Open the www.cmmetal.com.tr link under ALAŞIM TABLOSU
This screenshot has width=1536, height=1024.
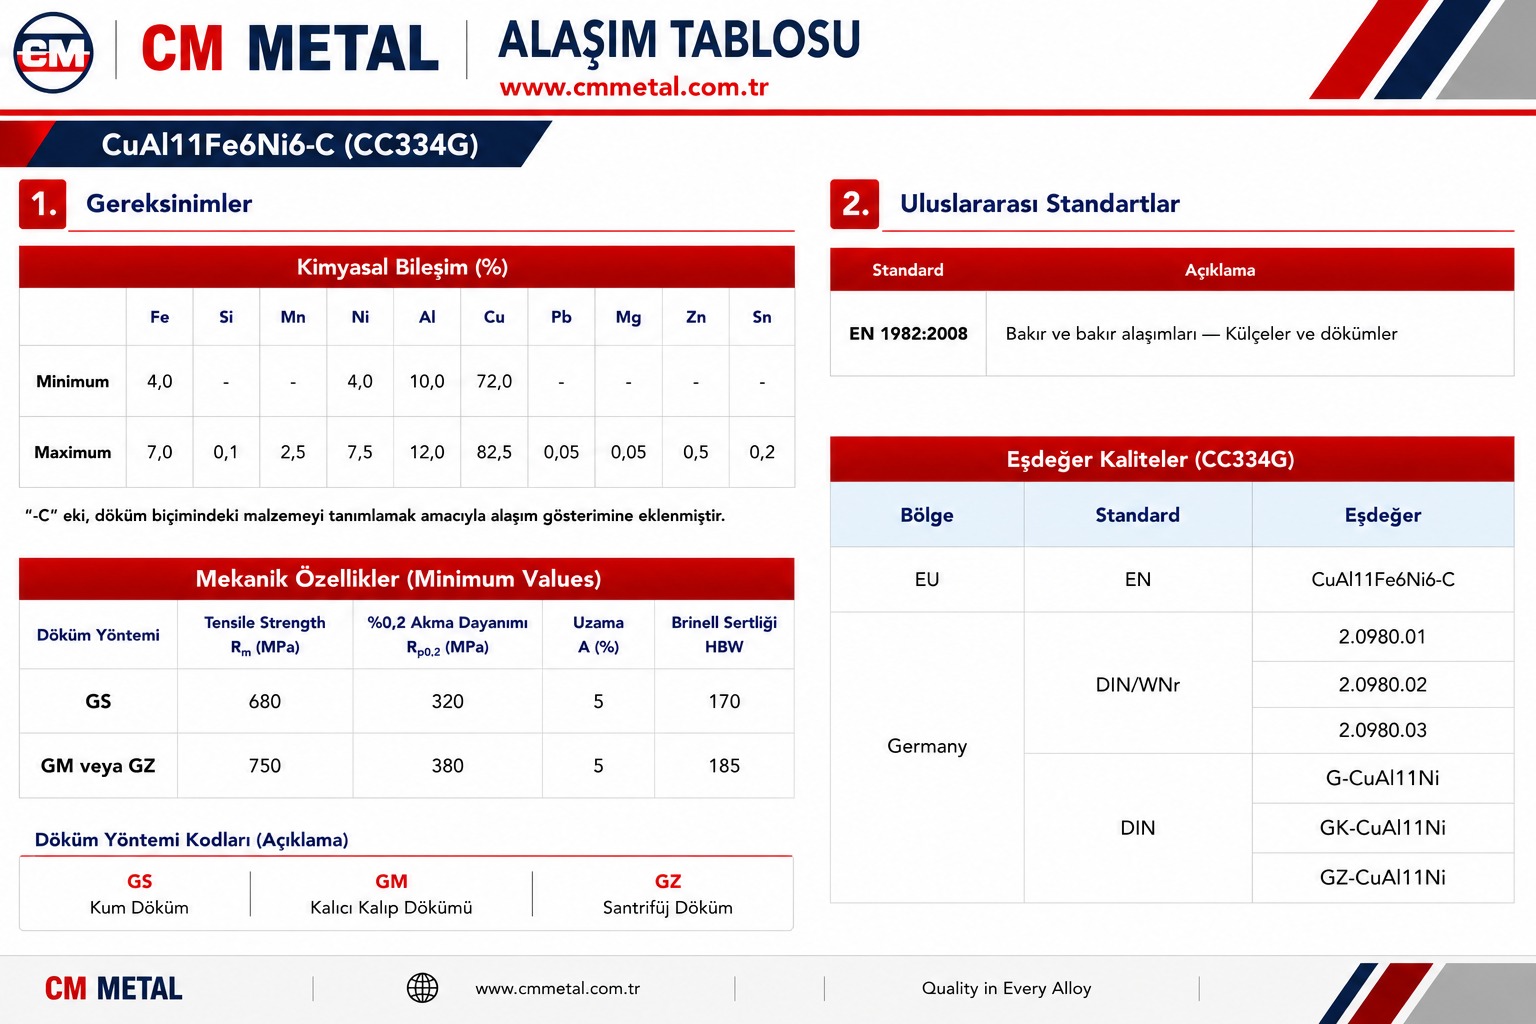[634, 87]
